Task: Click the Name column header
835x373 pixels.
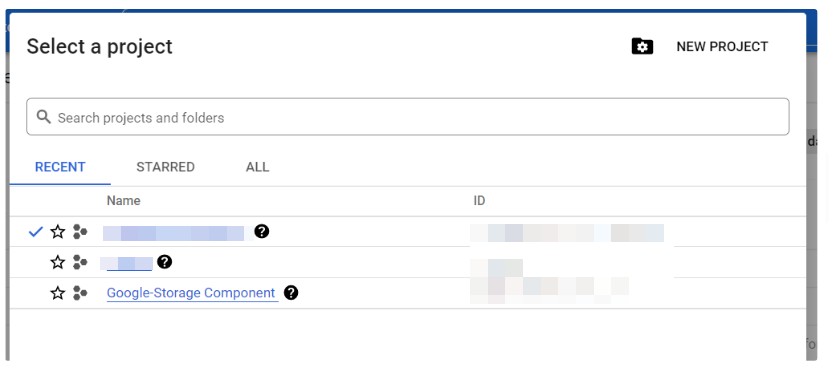Action: pyautogui.click(x=123, y=201)
